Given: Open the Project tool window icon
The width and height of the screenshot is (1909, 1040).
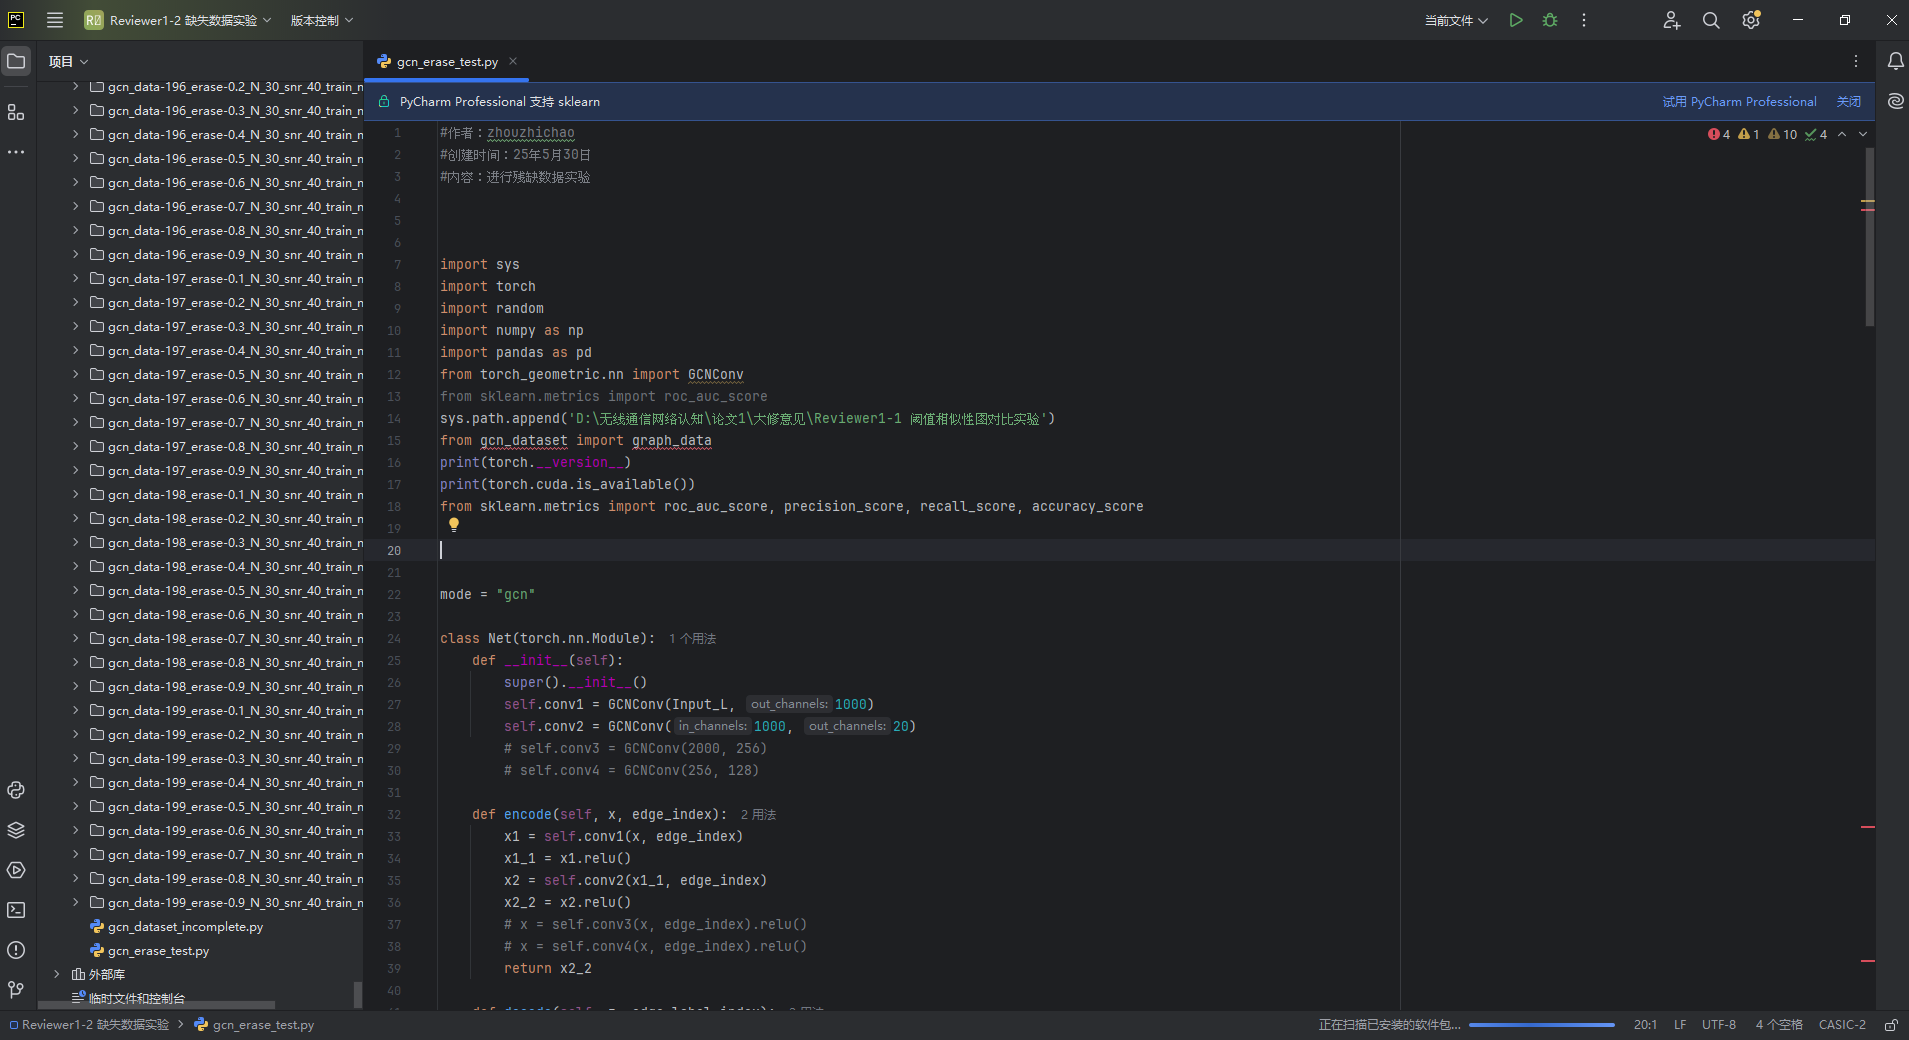Looking at the screenshot, I should point(16,61).
